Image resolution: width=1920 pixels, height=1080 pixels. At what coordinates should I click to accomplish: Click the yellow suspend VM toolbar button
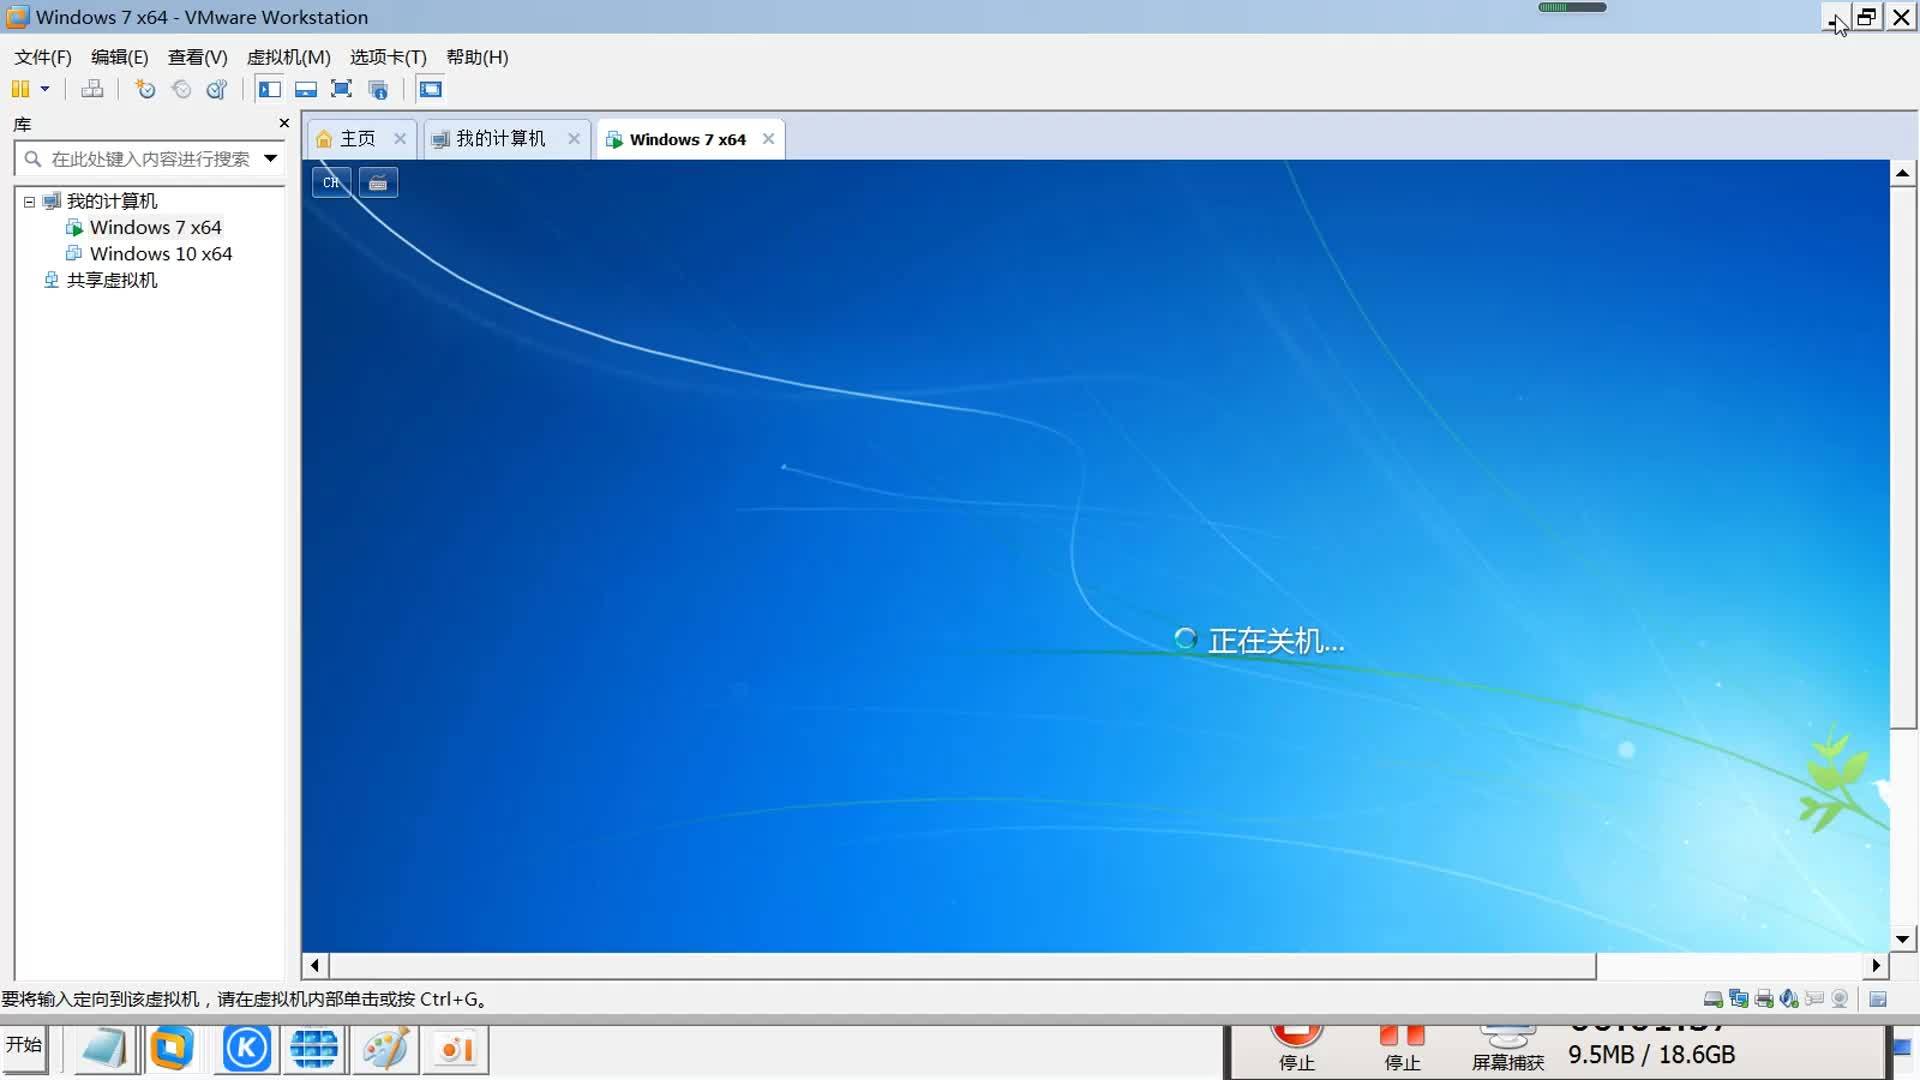point(20,89)
